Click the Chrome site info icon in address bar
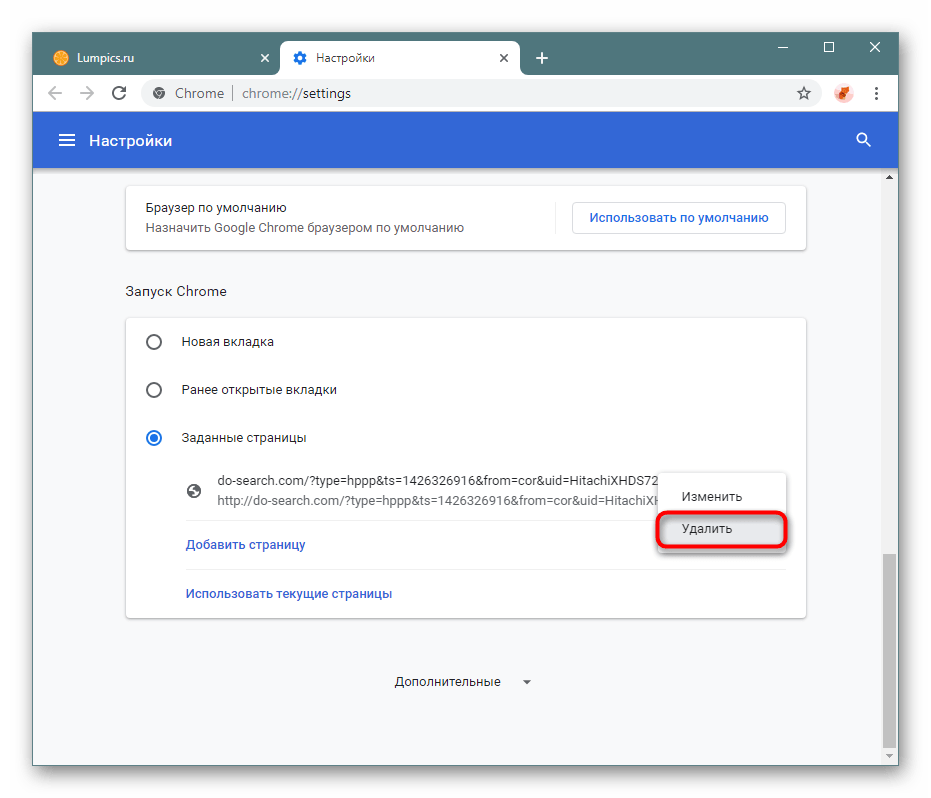 click(159, 93)
